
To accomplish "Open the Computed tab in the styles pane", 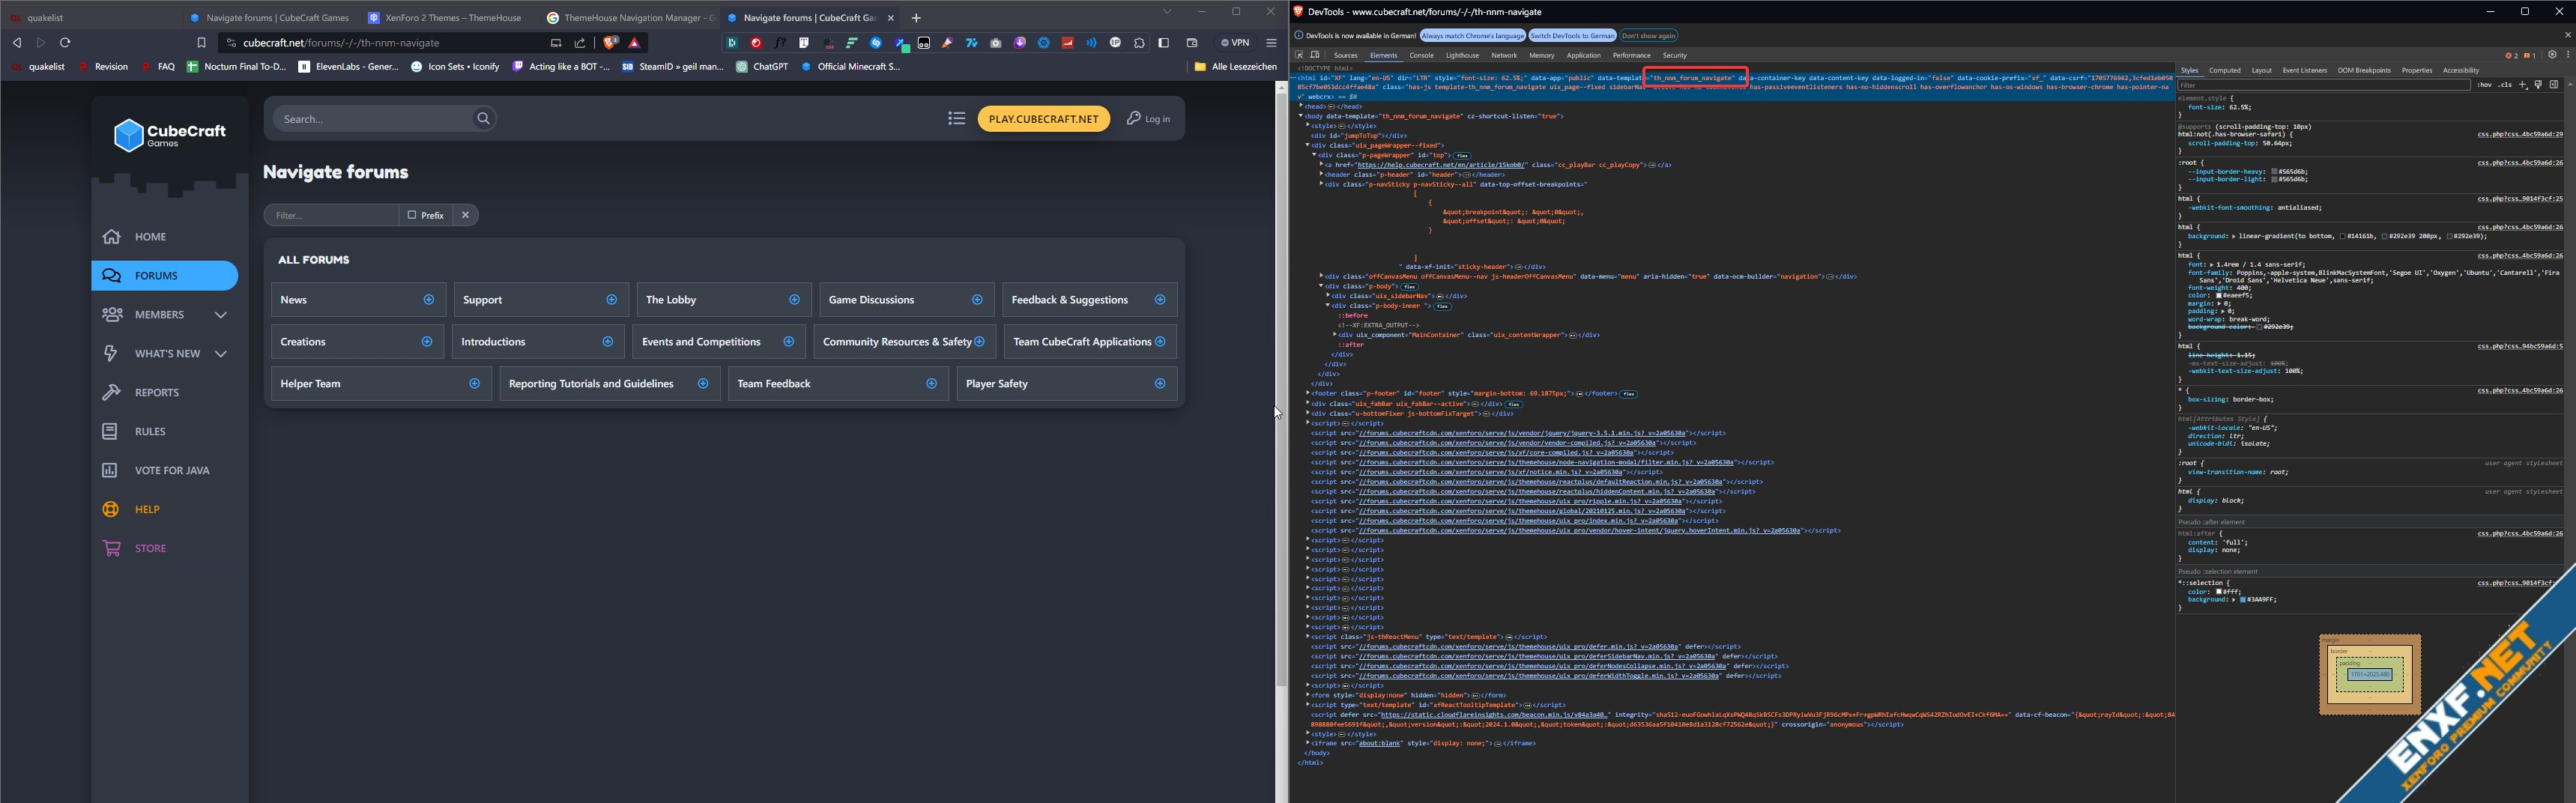I will point(2224,71).
